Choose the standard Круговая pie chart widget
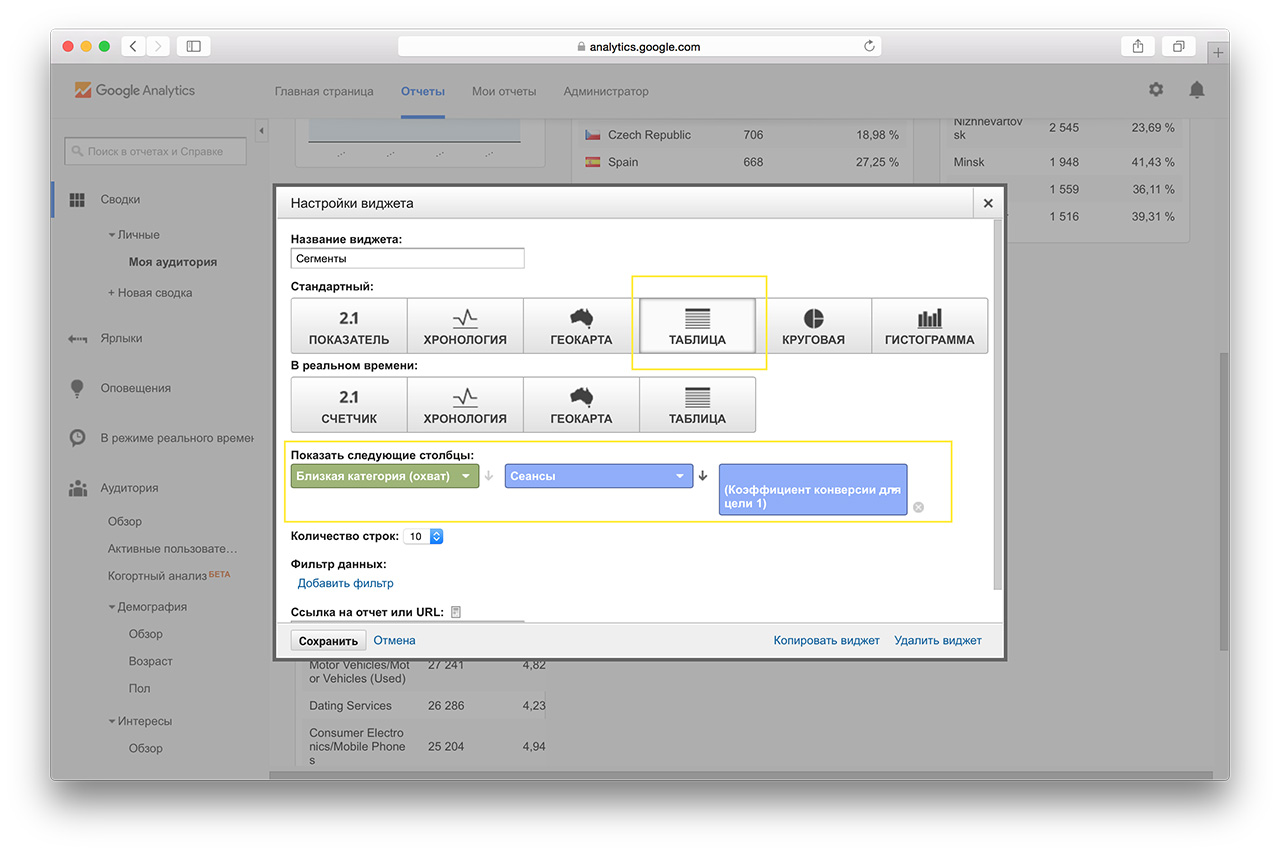Viewport: 1280px width, 853px height. point(813,326)
